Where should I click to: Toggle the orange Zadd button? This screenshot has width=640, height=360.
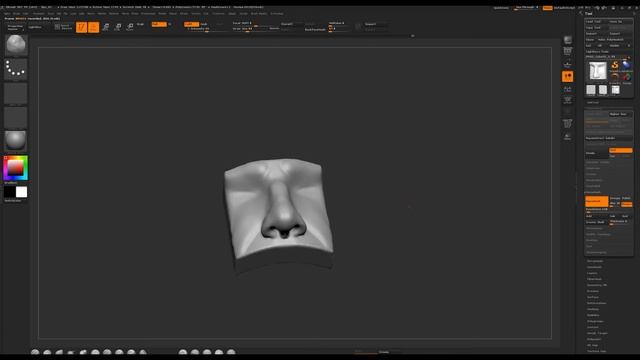point(191,24)
